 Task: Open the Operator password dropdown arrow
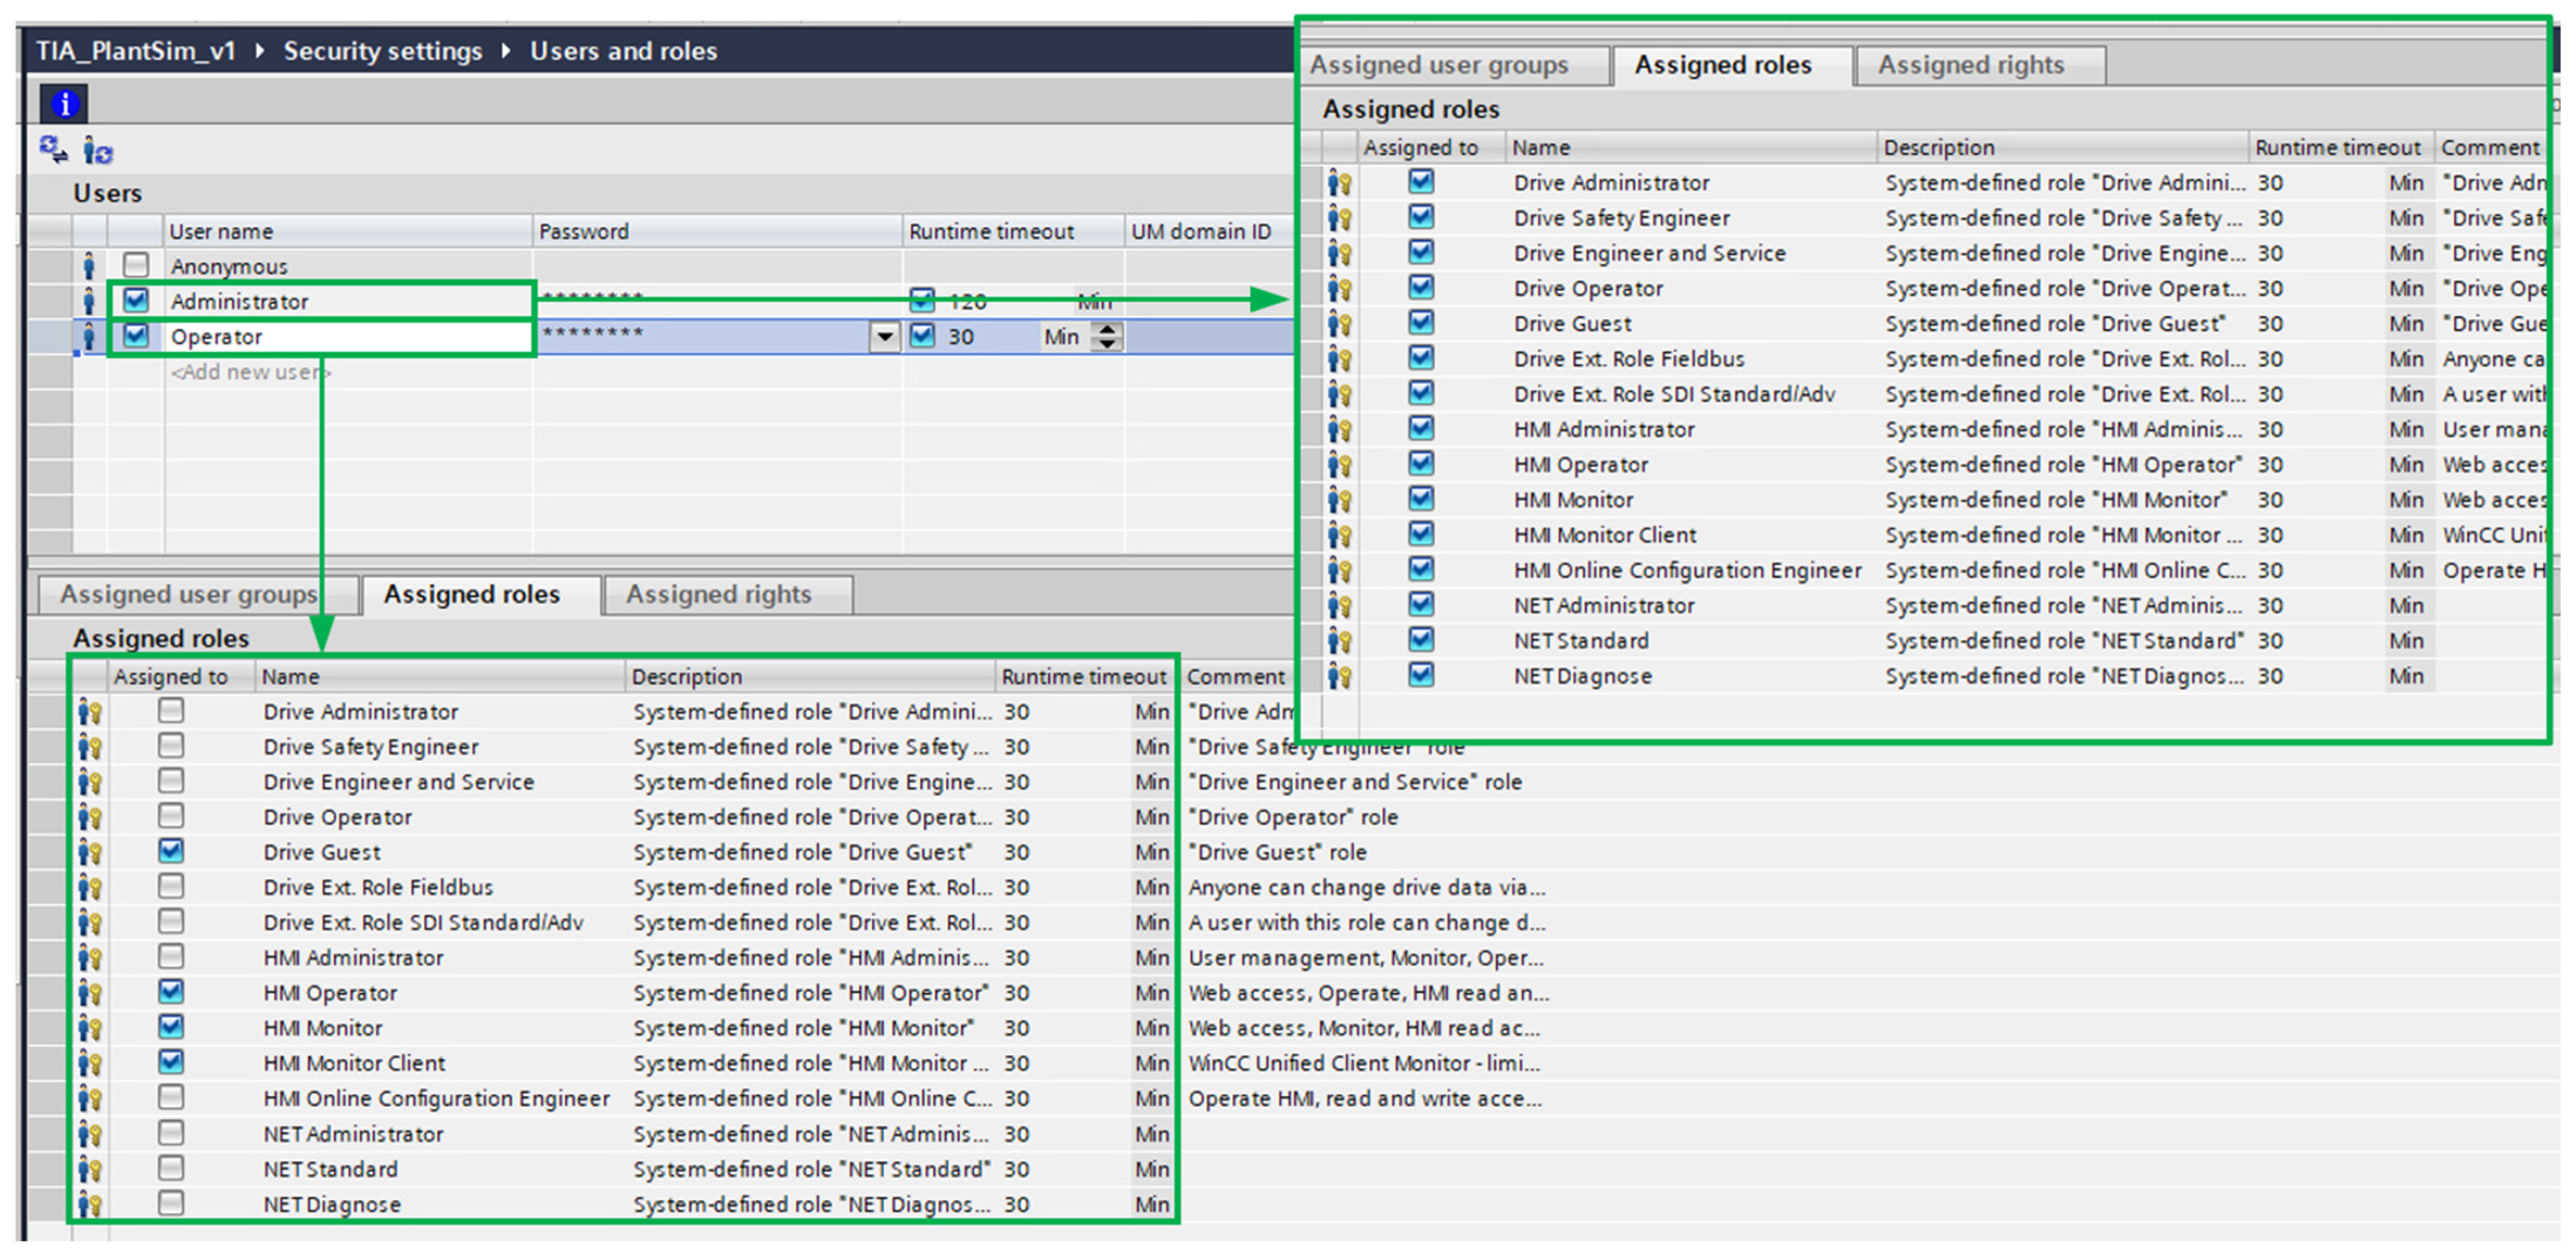(884, 337)
